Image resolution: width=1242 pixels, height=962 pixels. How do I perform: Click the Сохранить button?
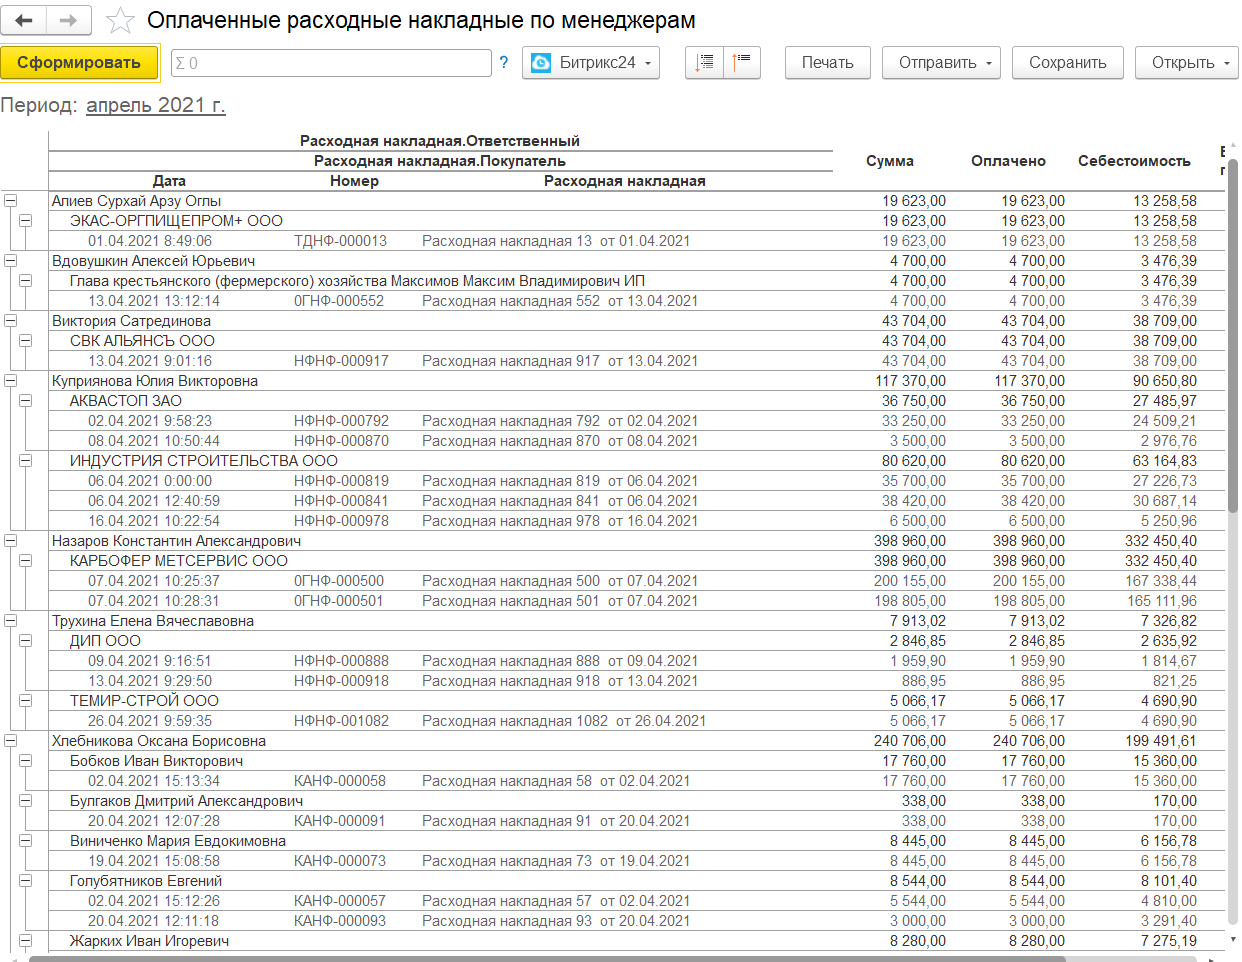click(x=1067, y=62)
